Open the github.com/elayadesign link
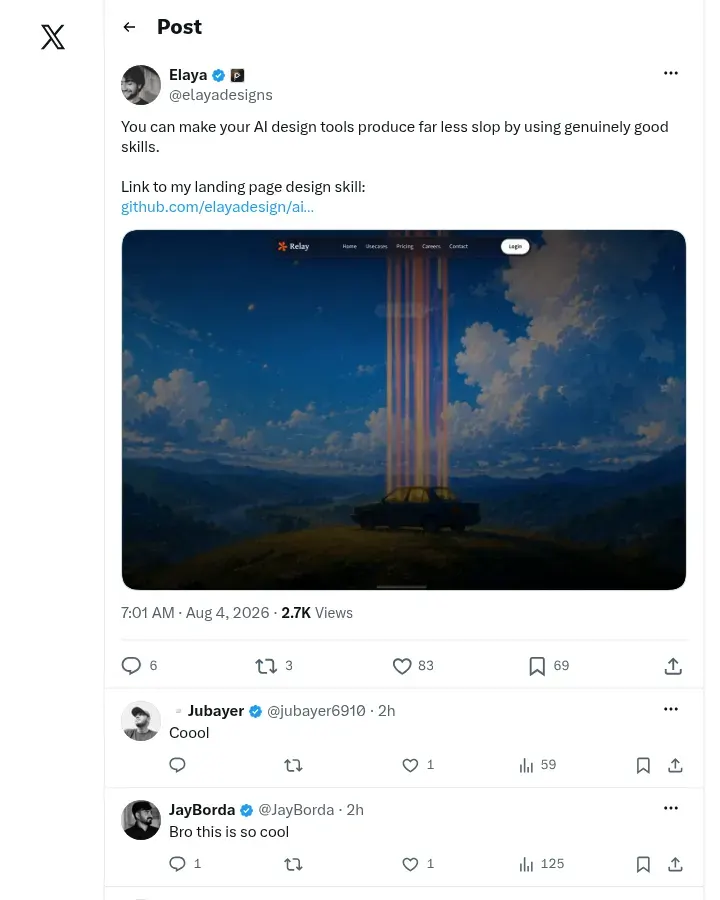The height and width of the screenshot is (900, 720). tap(217, 207)
